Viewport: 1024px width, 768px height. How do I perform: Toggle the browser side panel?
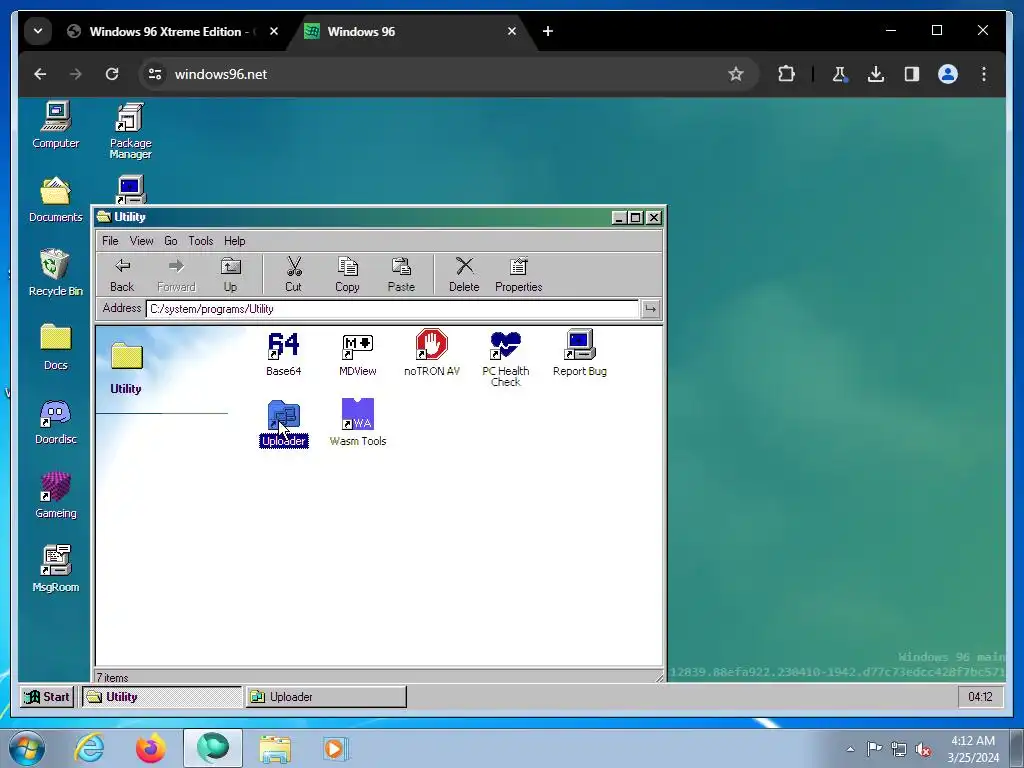(x=912, y=74)
